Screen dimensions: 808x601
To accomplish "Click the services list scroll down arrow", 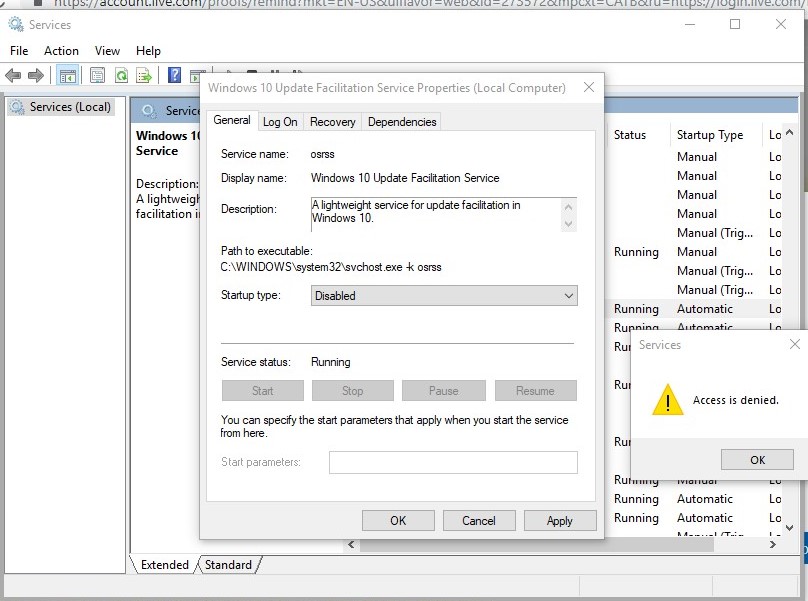I will pyautogui.click(x=789, y=528).
